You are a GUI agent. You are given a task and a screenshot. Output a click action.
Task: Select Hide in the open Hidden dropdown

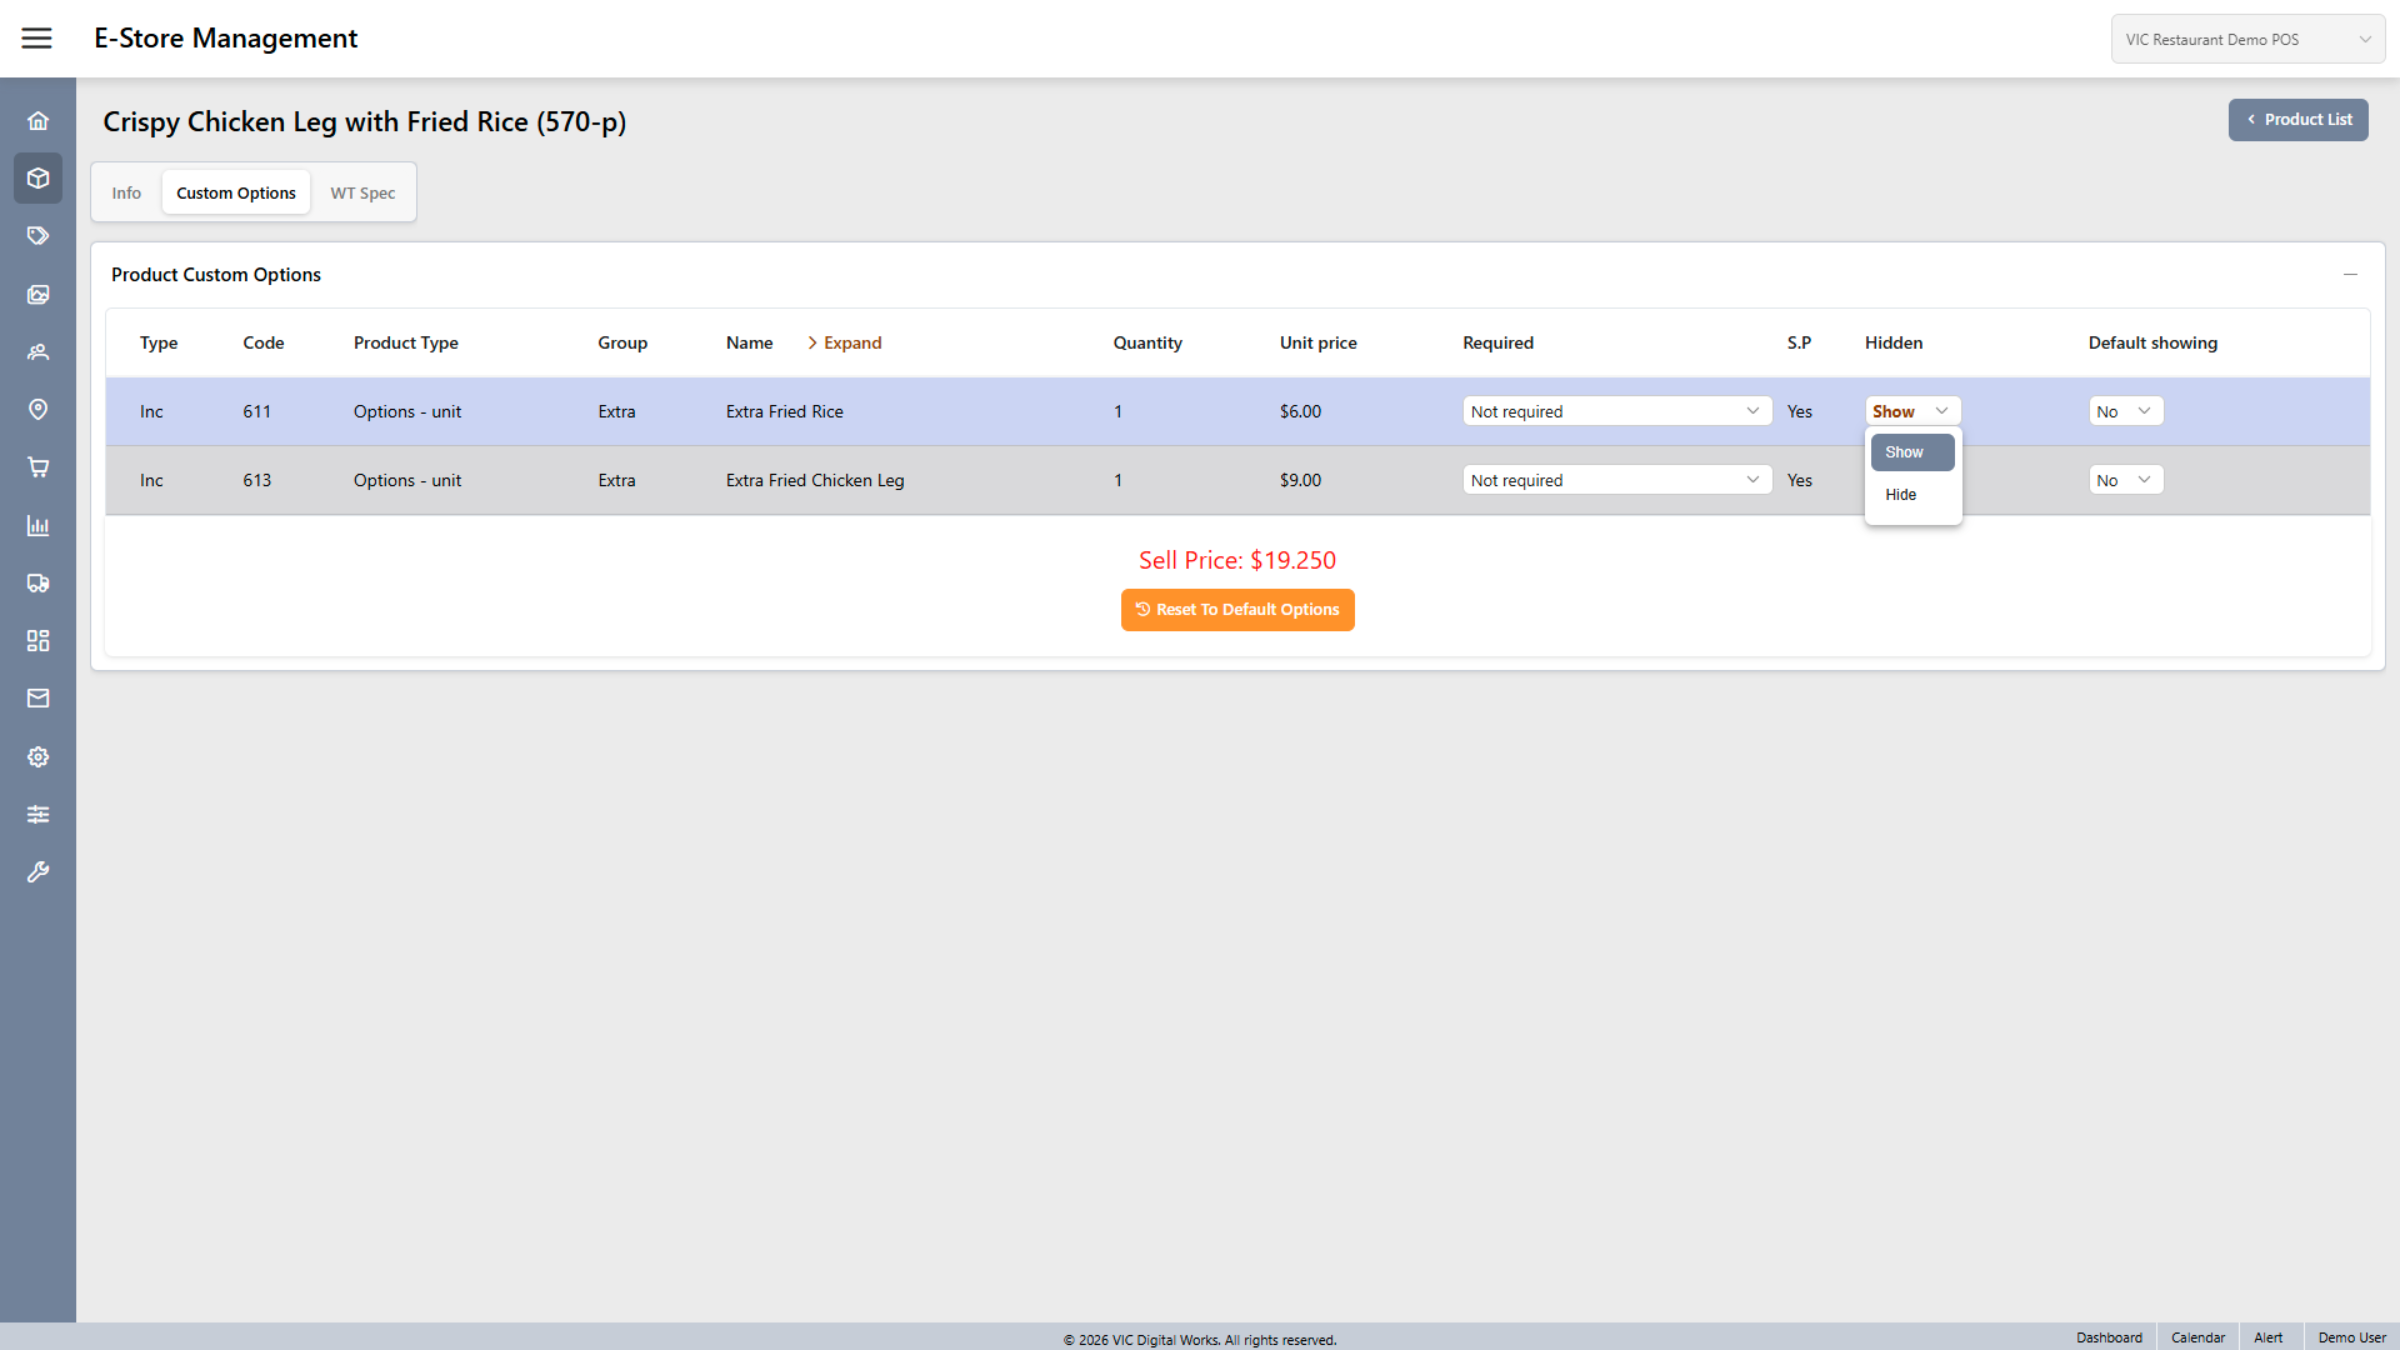click(1899, 494)
